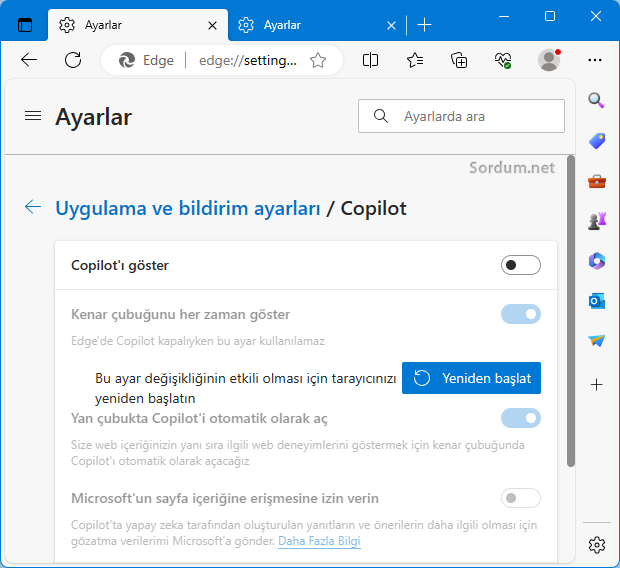
Task: Open Collections toolbar icon
Action: [459, 61]
